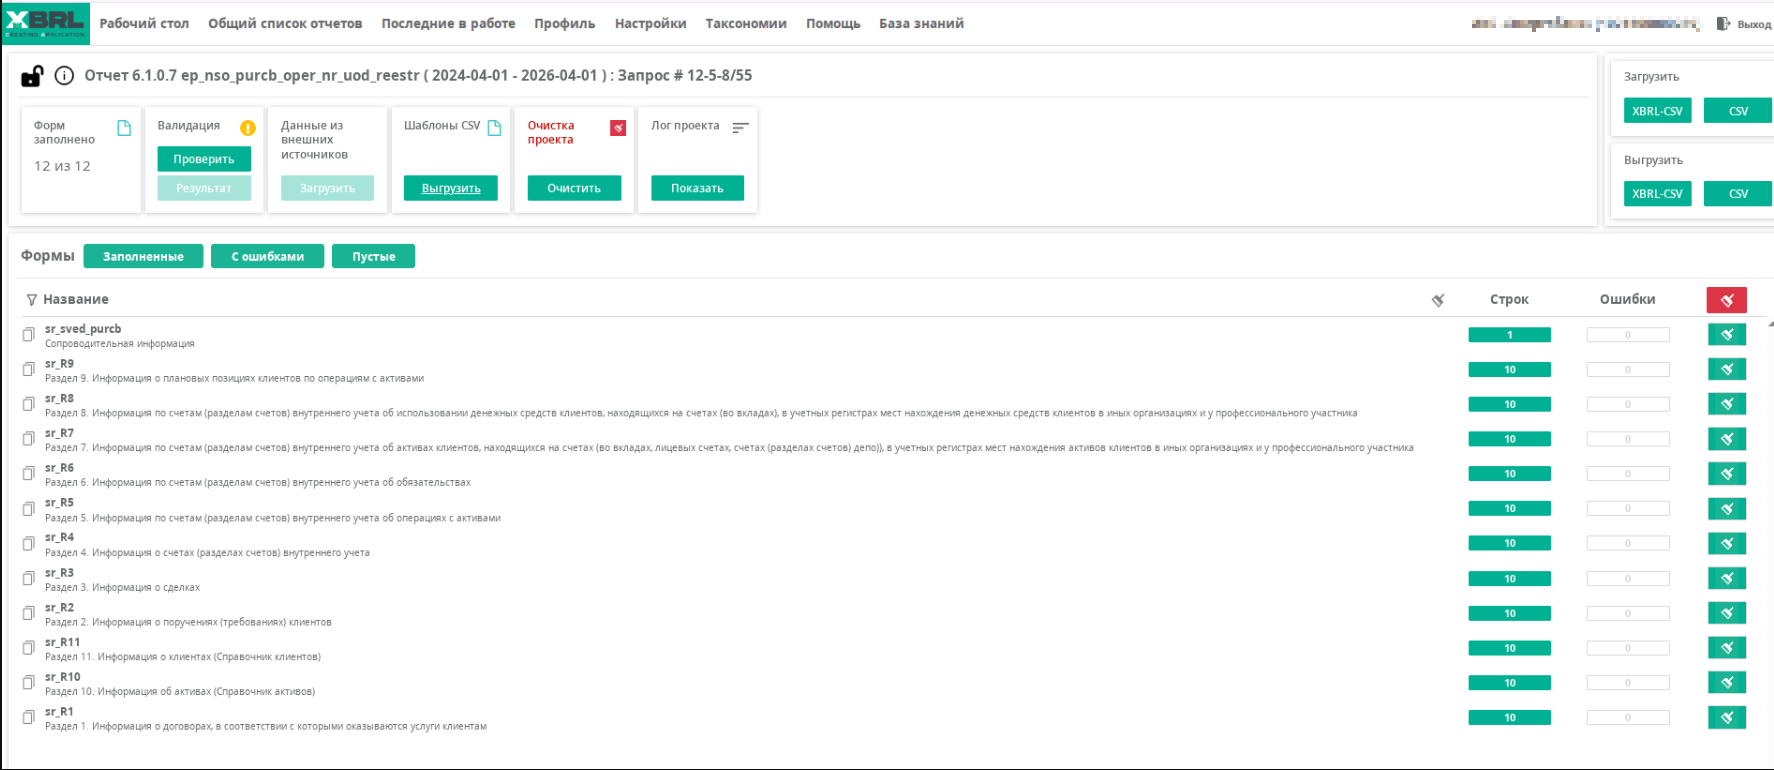Image resolution: width=1774 pixels, height=770 pixels.
Task: Toggle the С ошибками forms filter
Action: pos(267,257)
